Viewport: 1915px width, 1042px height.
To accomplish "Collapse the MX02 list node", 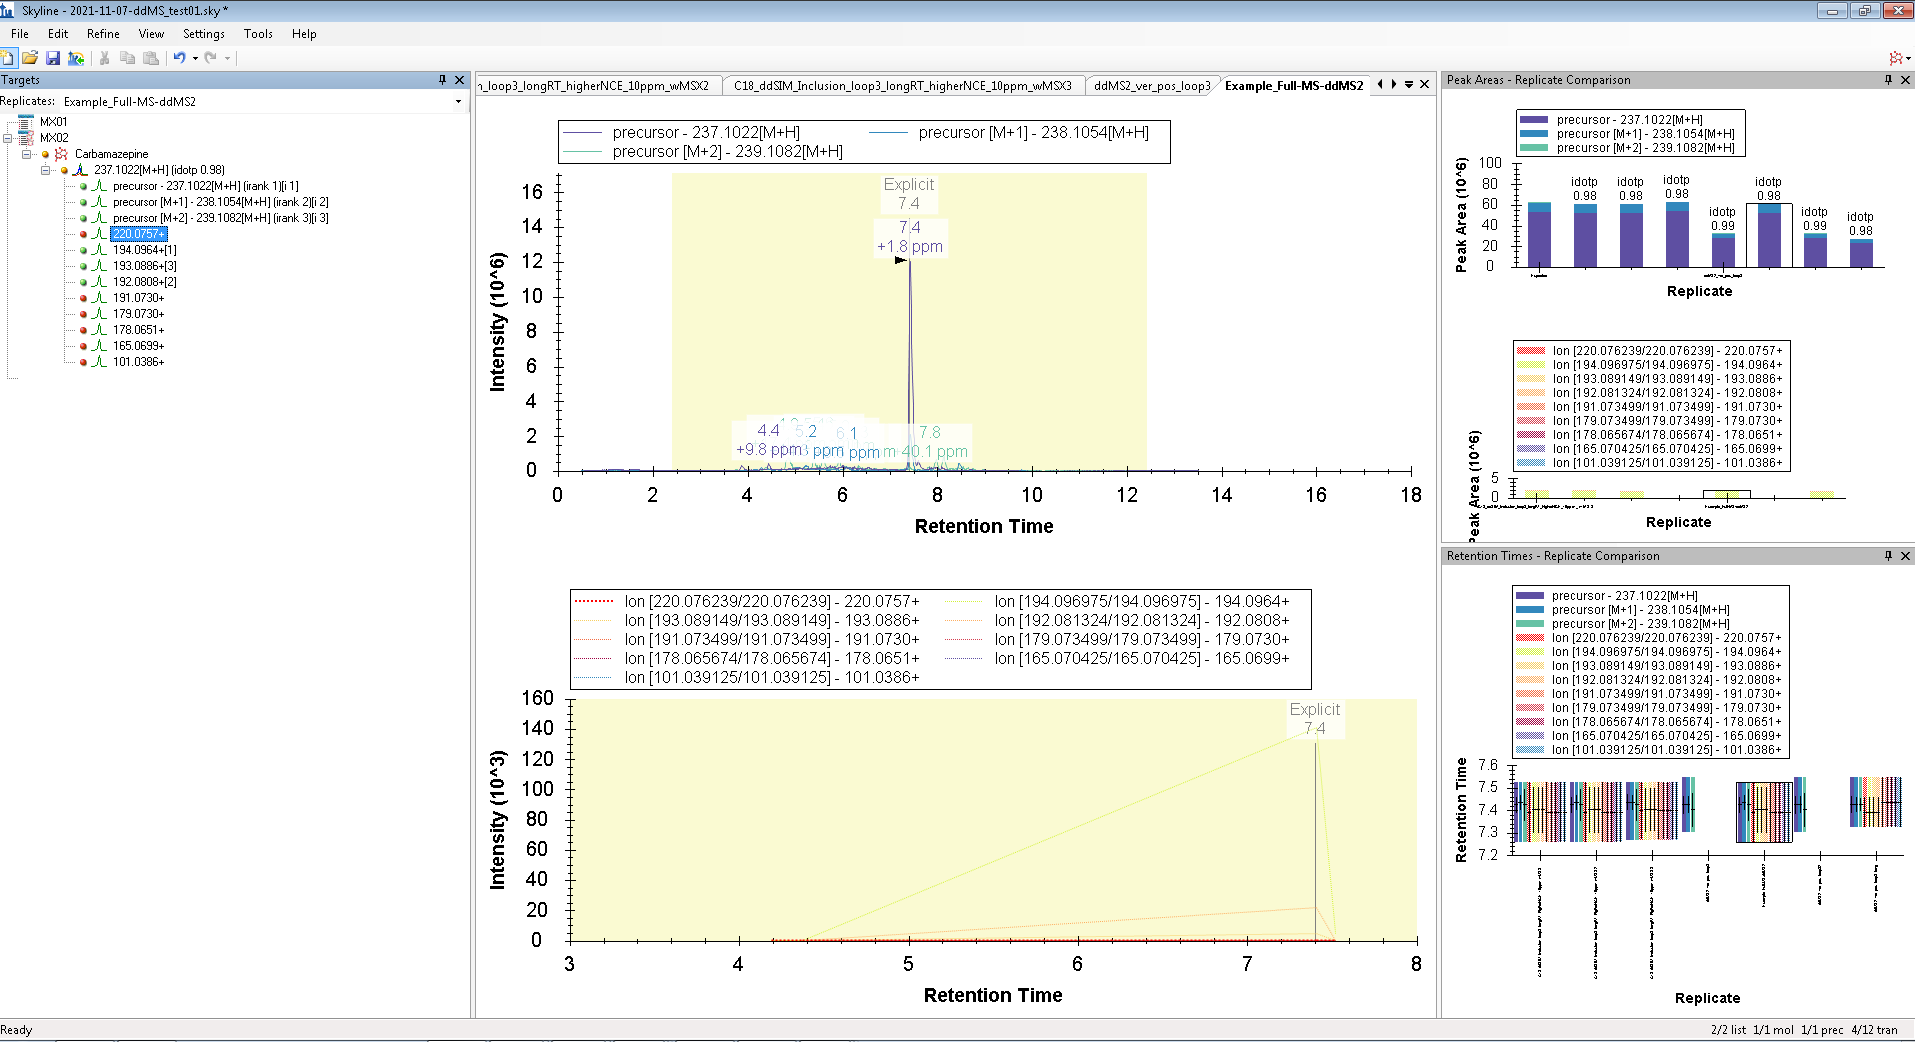I will 8,138.
